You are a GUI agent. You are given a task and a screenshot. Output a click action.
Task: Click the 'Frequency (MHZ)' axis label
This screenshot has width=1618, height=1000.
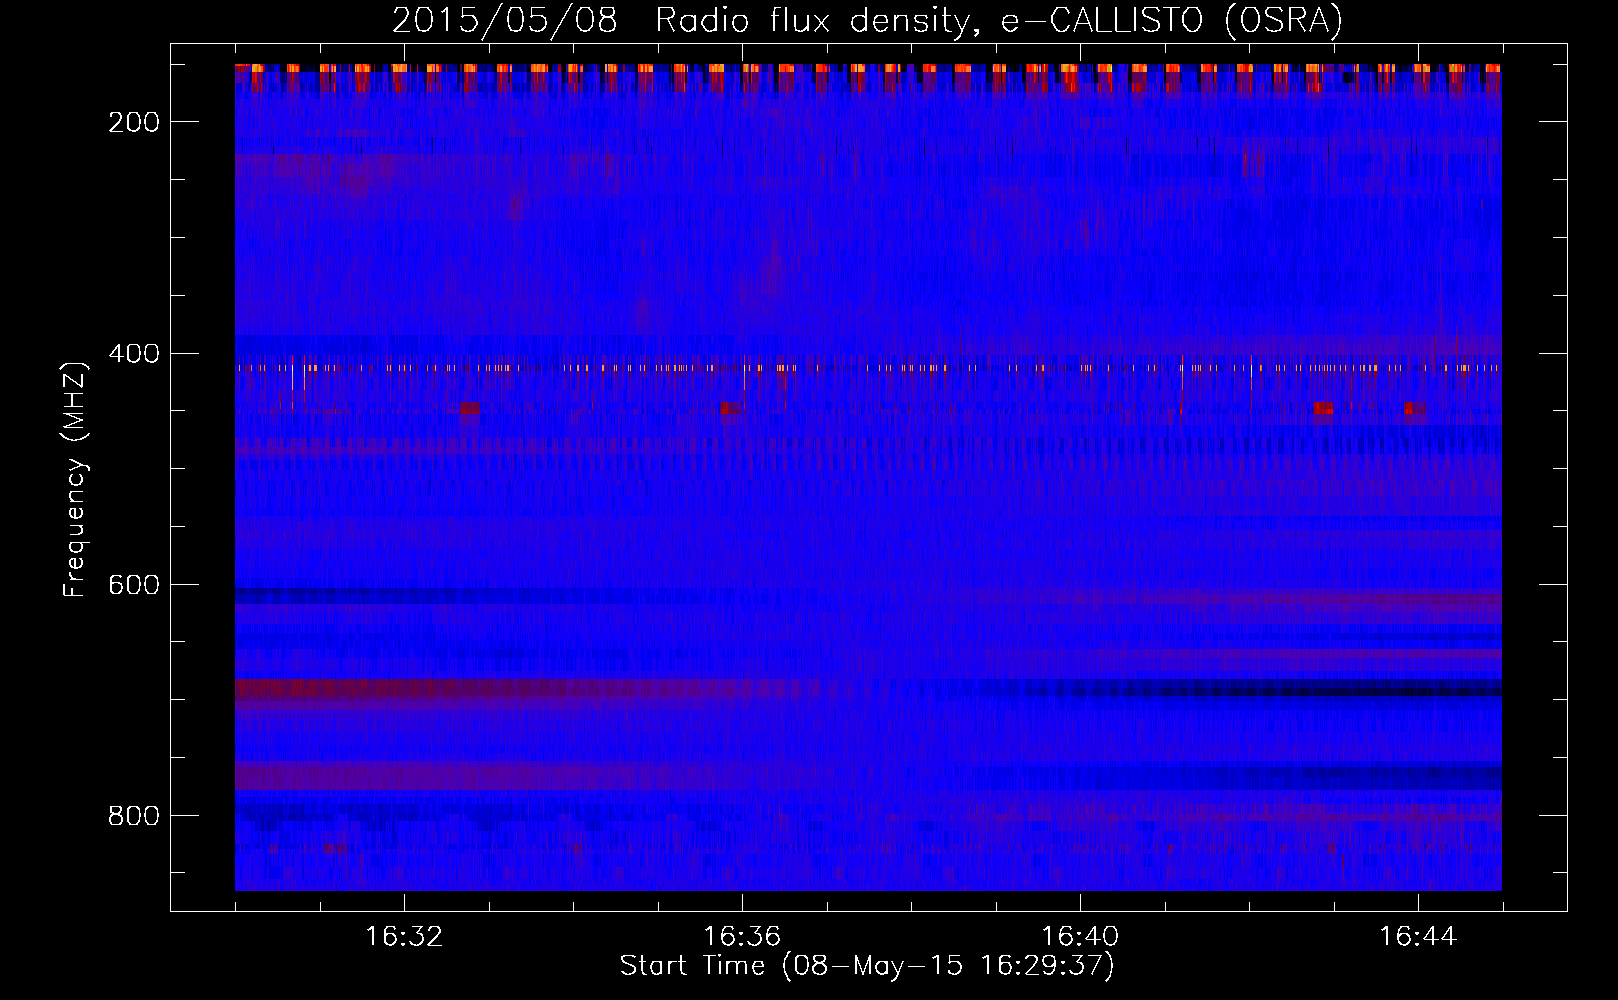(x=75, y=479)
